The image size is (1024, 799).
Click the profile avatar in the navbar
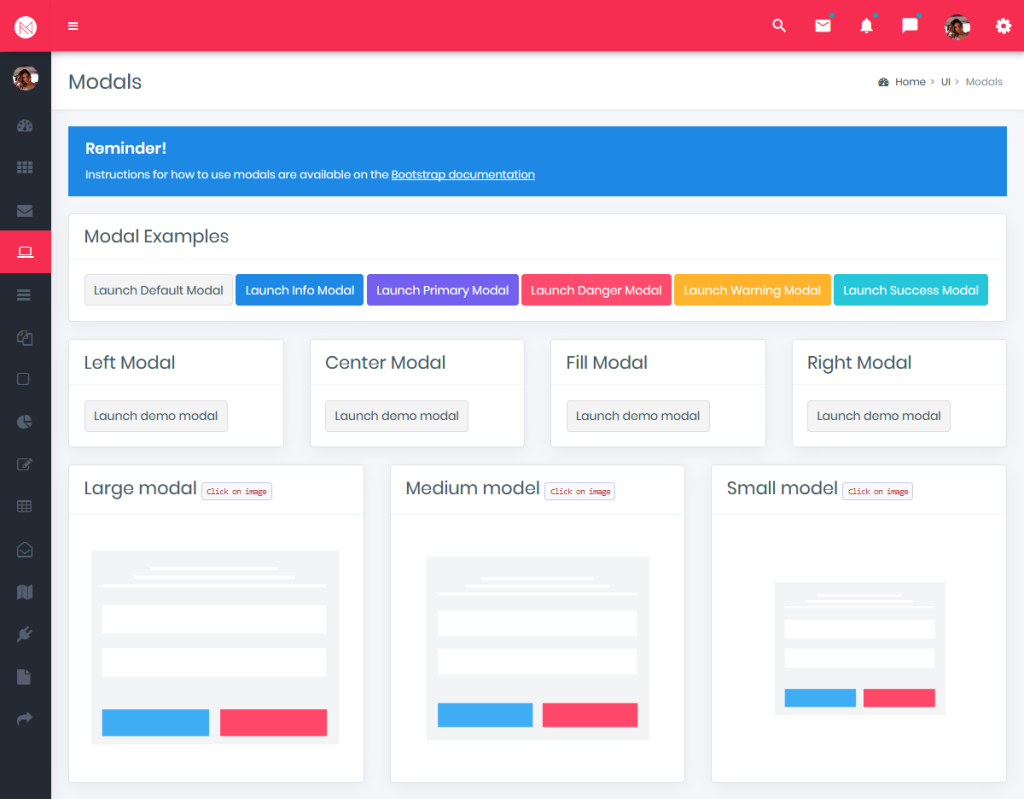[x=956, y=26]
